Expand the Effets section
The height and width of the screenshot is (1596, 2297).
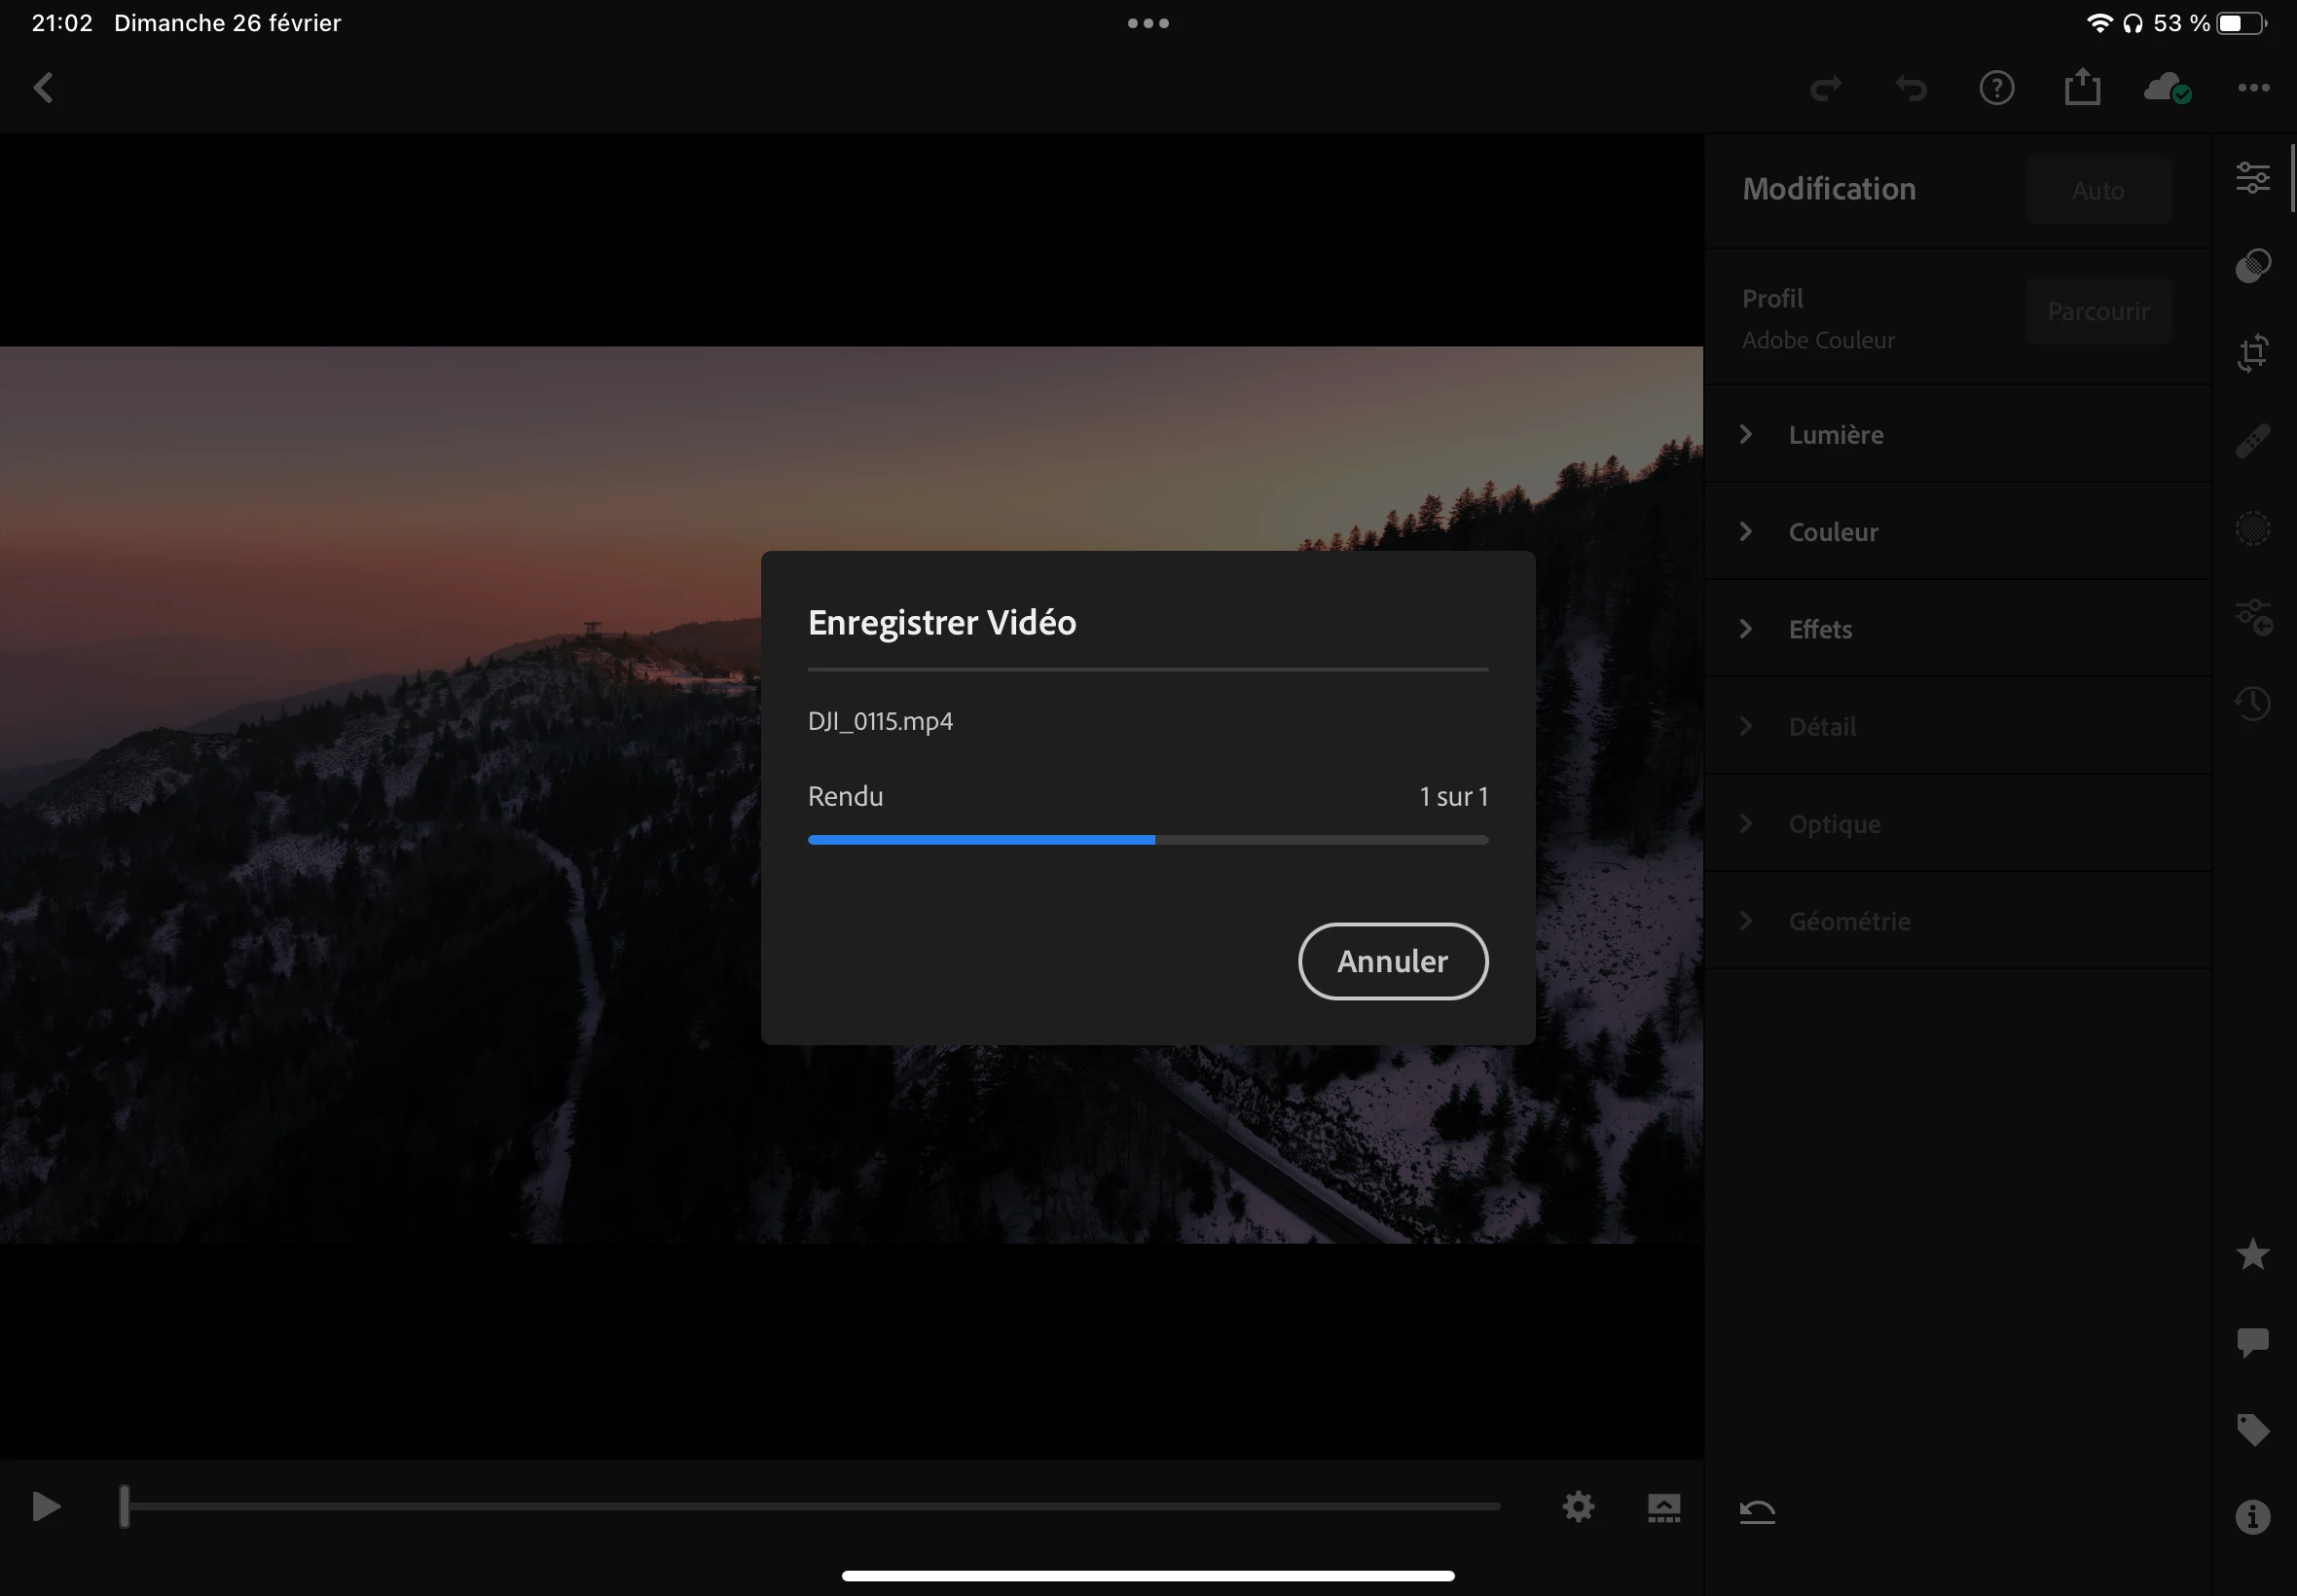click(x=1820, y=629)
